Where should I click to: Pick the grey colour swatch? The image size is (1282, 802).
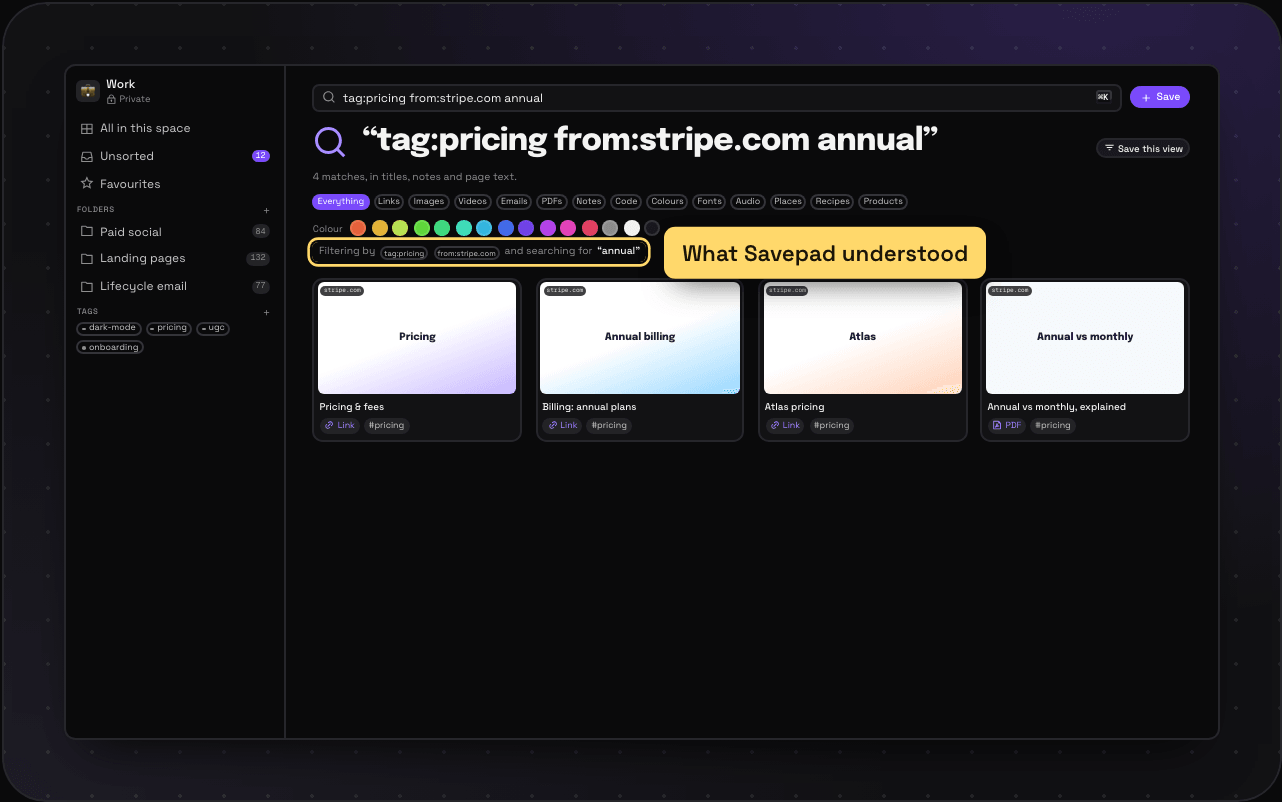coord(610,228)
